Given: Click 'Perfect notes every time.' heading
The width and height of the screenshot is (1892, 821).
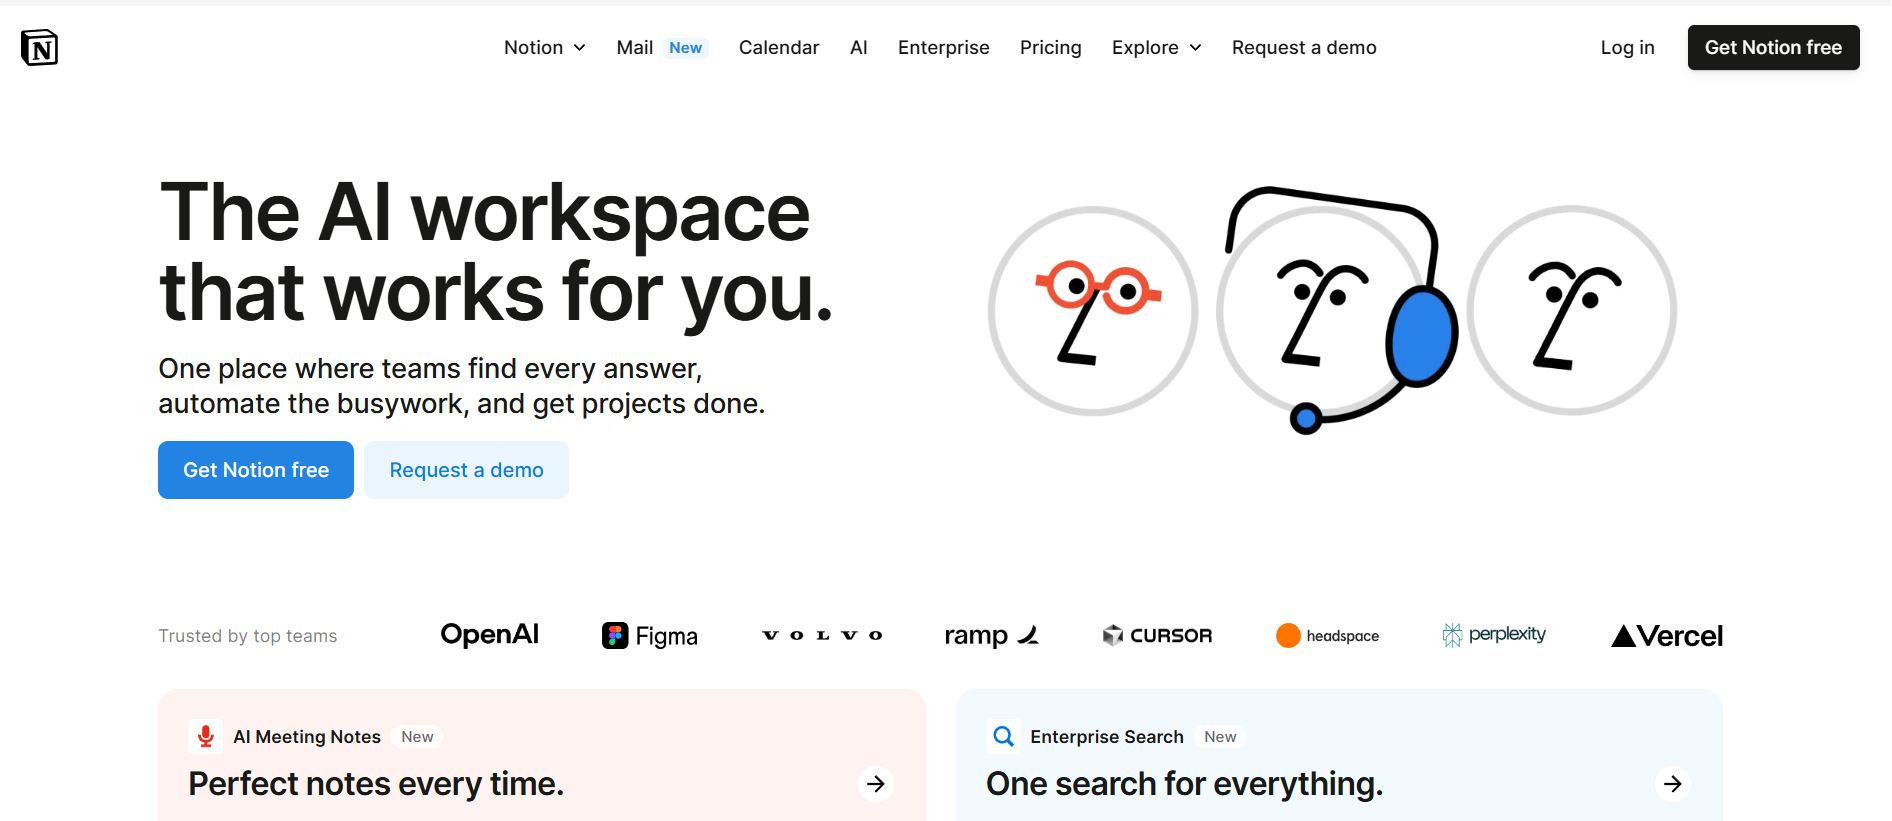Looking at the screenshot, I should tap(376, 784).
